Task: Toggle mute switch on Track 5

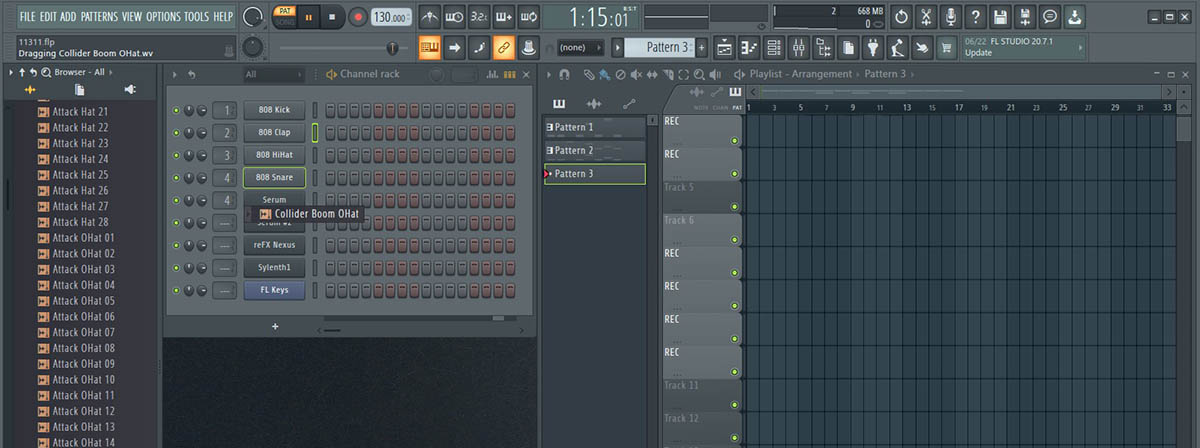Action: tap(734, 207)
